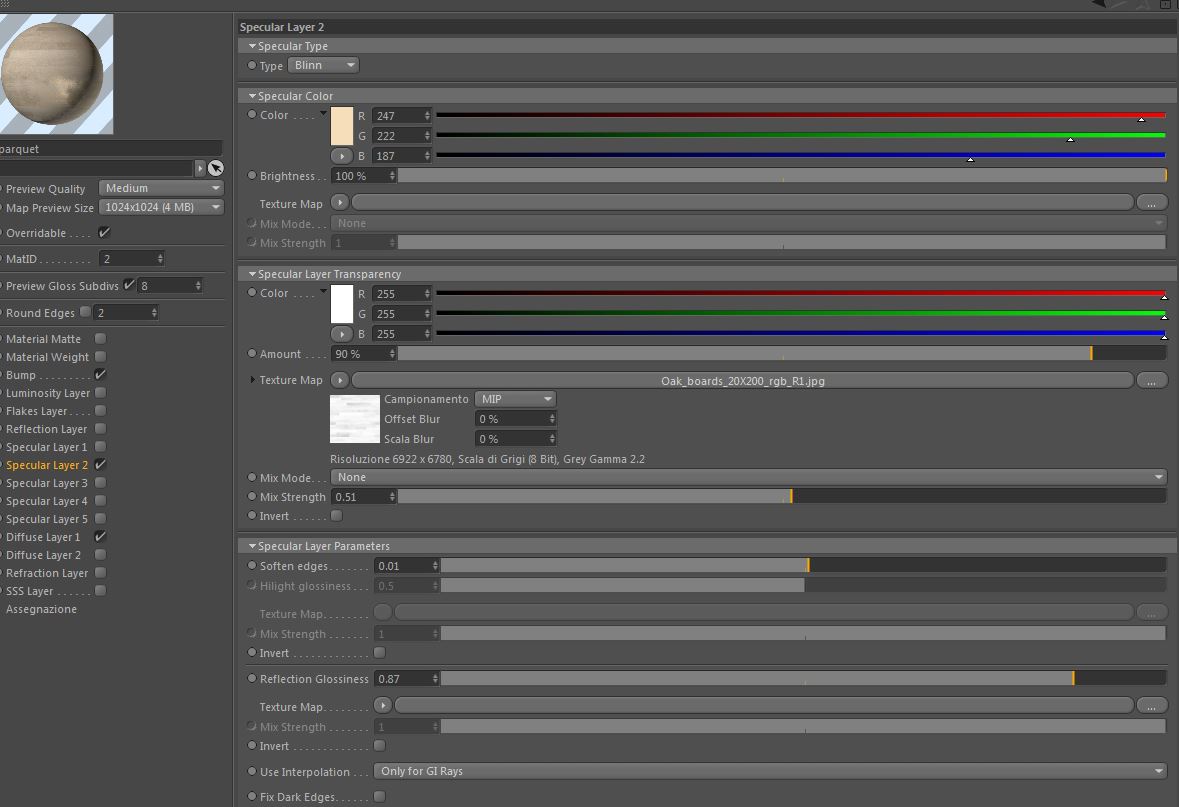The height and width of the screenshot is (807, 1179).
Task: Enable Fix Dark Edges checkbox
Action: (x=379, y=796)
